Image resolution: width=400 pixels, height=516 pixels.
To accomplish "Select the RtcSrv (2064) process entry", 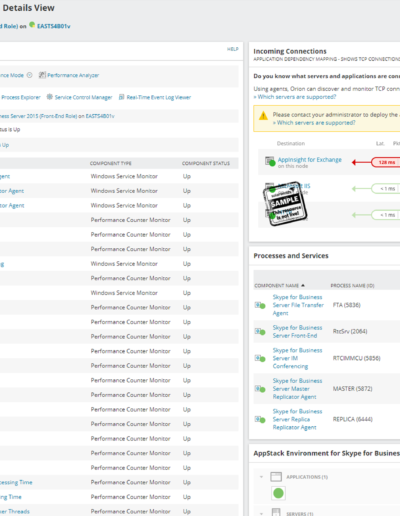I will tap(350, 331).
